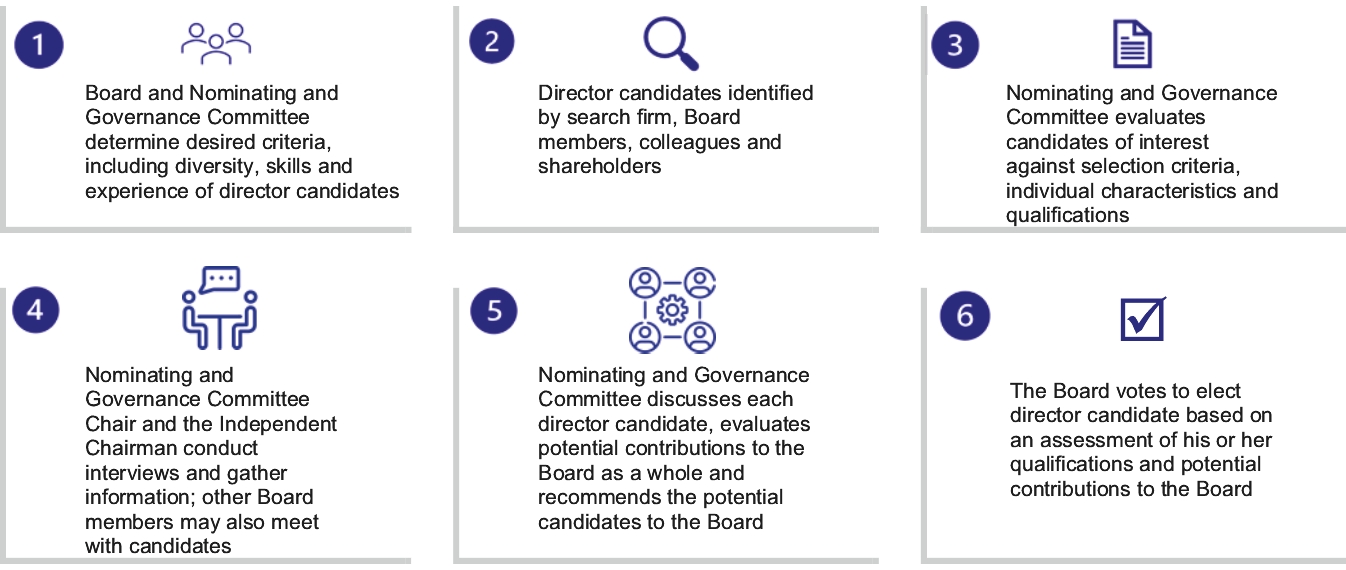
Task: Click the document page icon
Action: tap(1132, 44)
